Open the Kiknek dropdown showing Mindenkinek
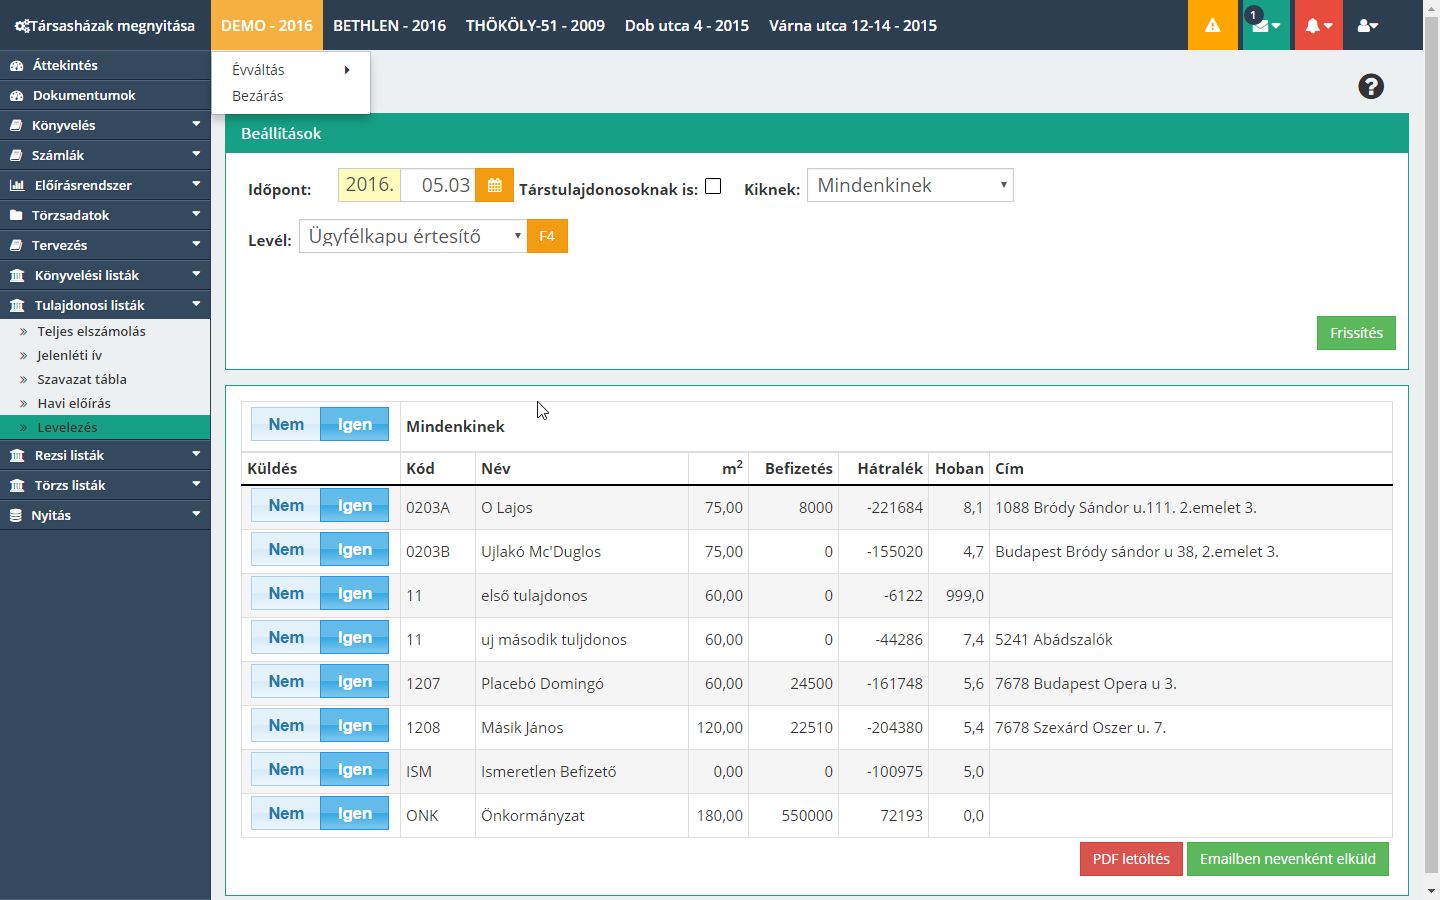Viewport: 1440px width, 900px height. click(x=909, y=185)
